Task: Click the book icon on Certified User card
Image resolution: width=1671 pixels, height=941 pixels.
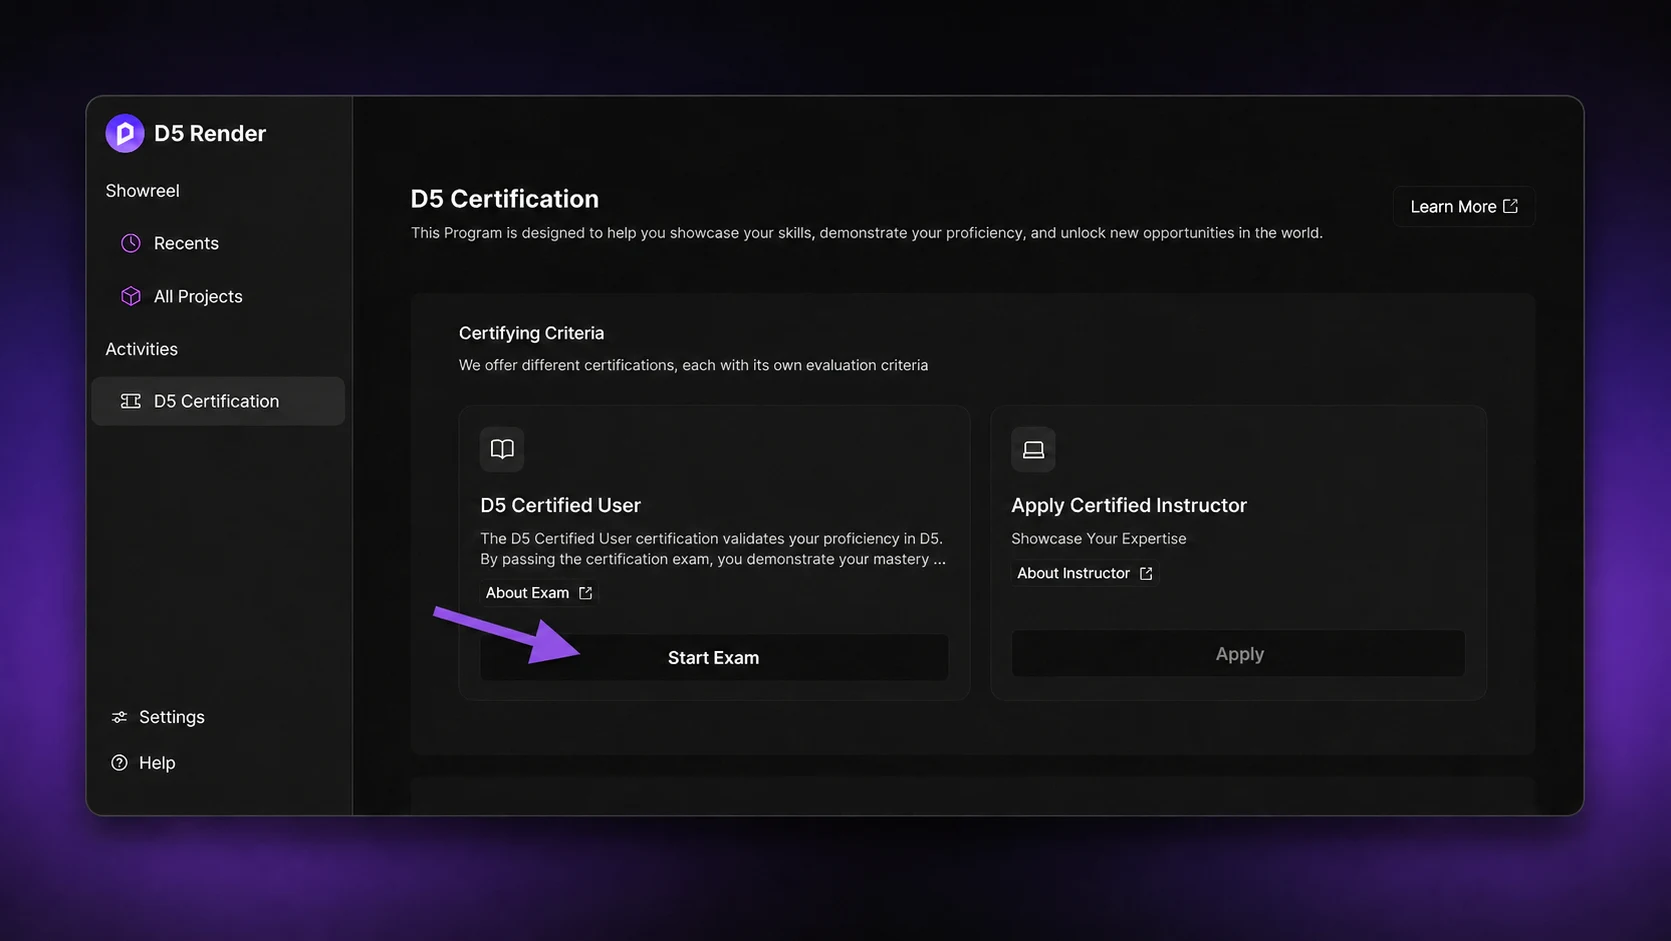Action: 502,449
